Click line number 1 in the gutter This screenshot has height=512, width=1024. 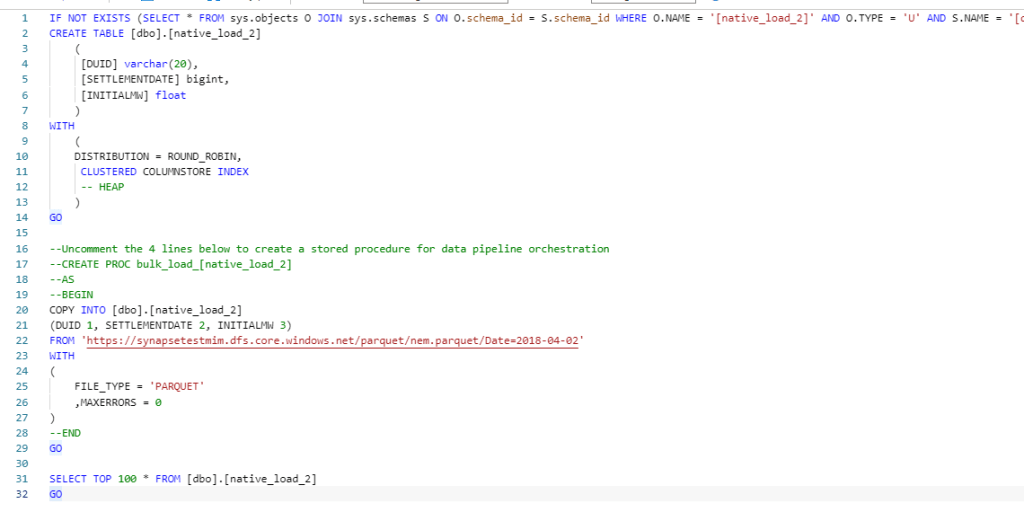pyautogui.click(x=22, y=19)
